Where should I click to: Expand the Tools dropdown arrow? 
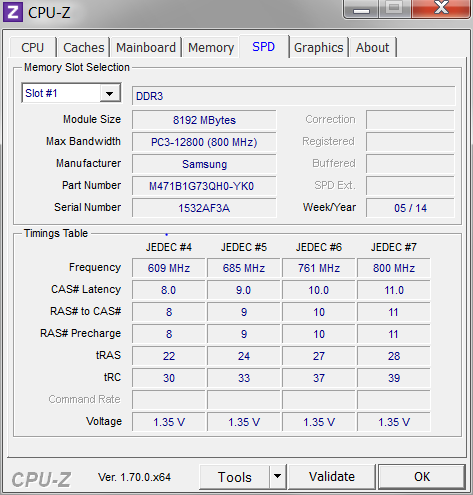click(277, 477)
